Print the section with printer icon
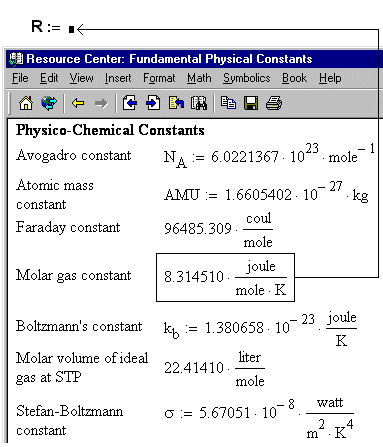383x447 pixels. coord(274,103)
